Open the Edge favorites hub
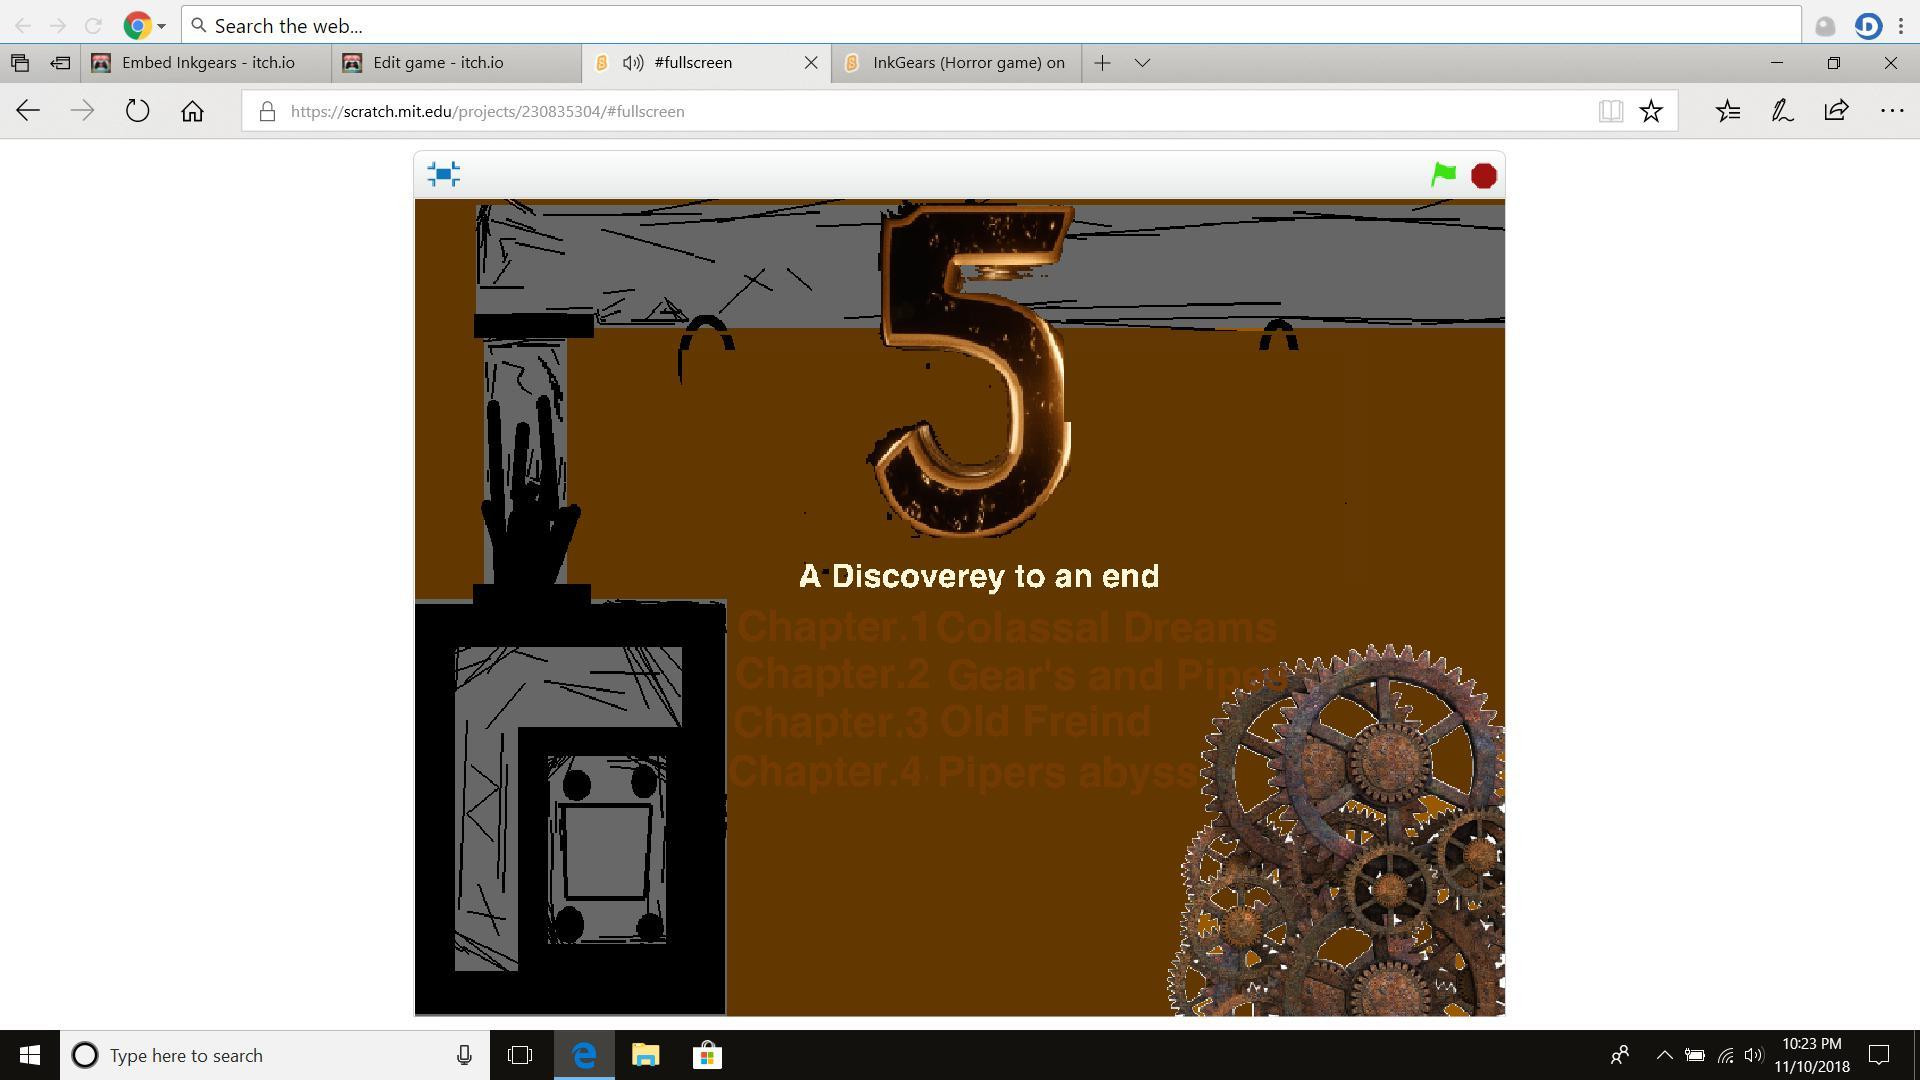Screen dimensions: 1920x1080 1728,111
